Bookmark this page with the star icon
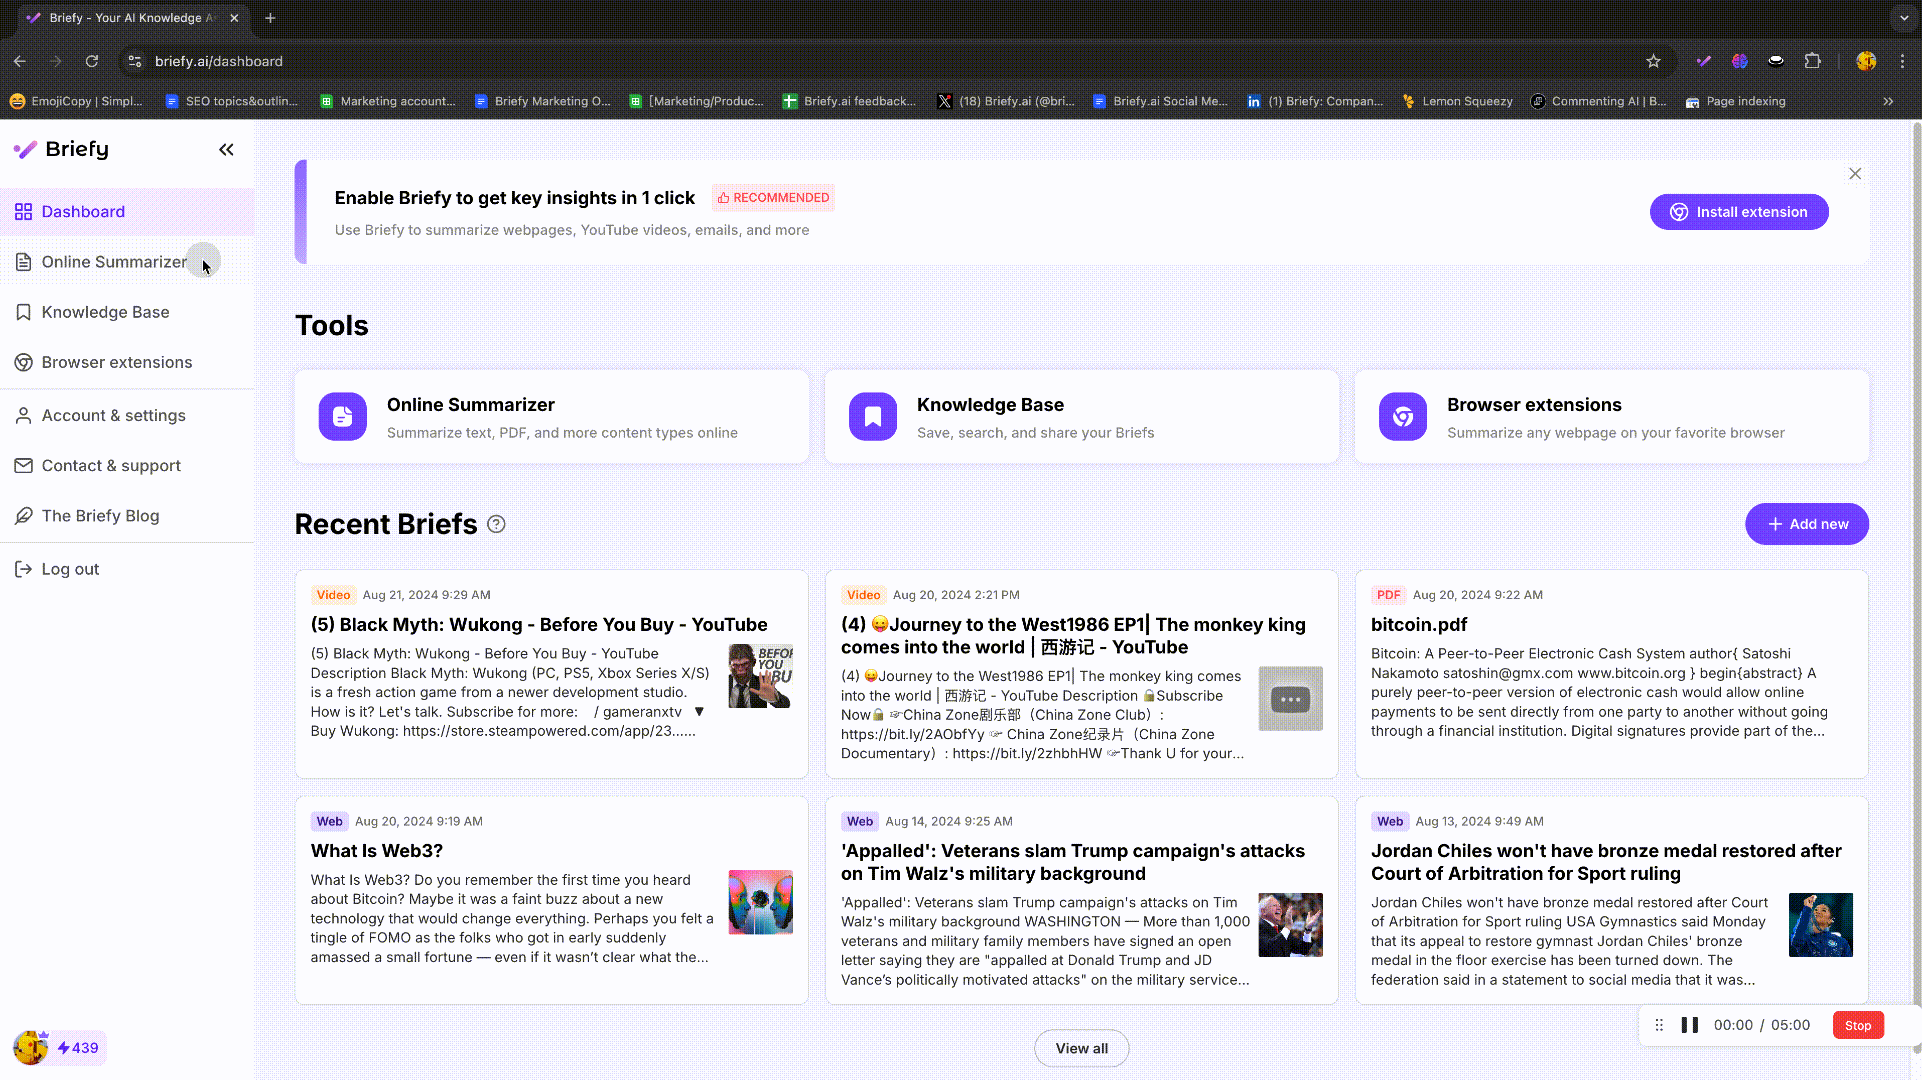Viewport: 1922px width, 1080px height. tap(1653, 61)
